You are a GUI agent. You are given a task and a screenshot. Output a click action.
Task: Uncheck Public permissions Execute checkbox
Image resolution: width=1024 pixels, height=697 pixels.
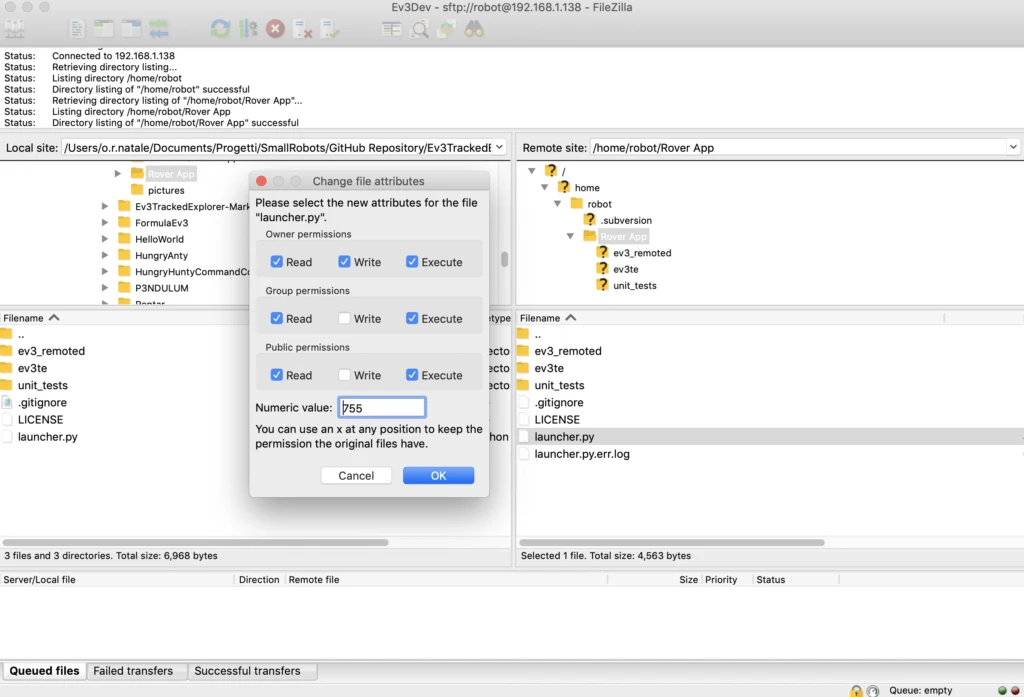pos(412,375)
